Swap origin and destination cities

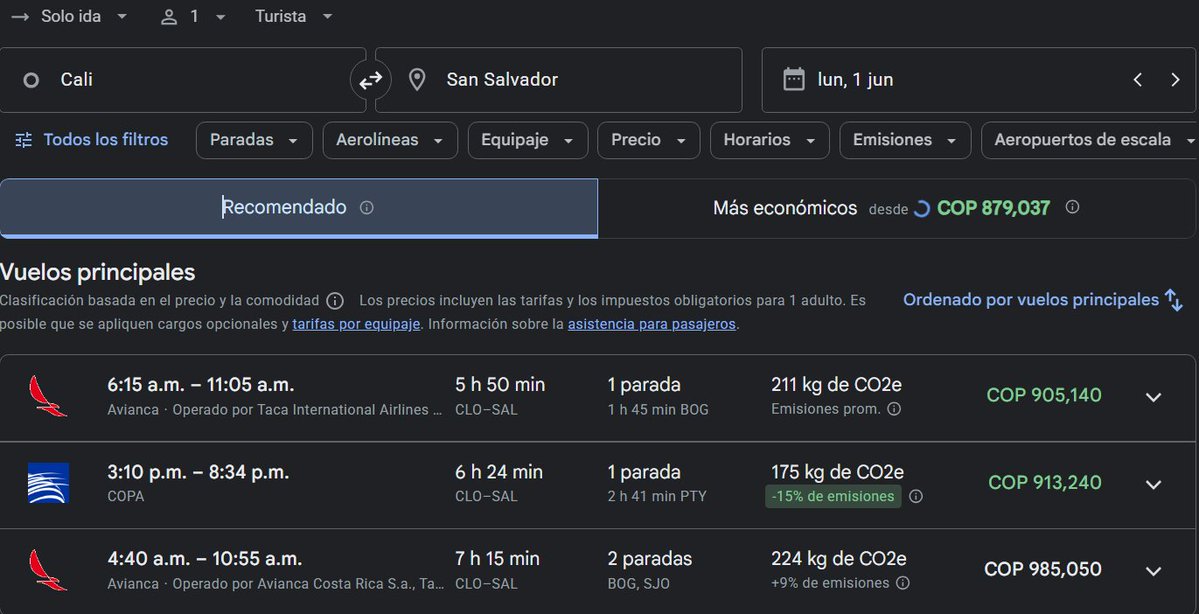coord(371,80)
